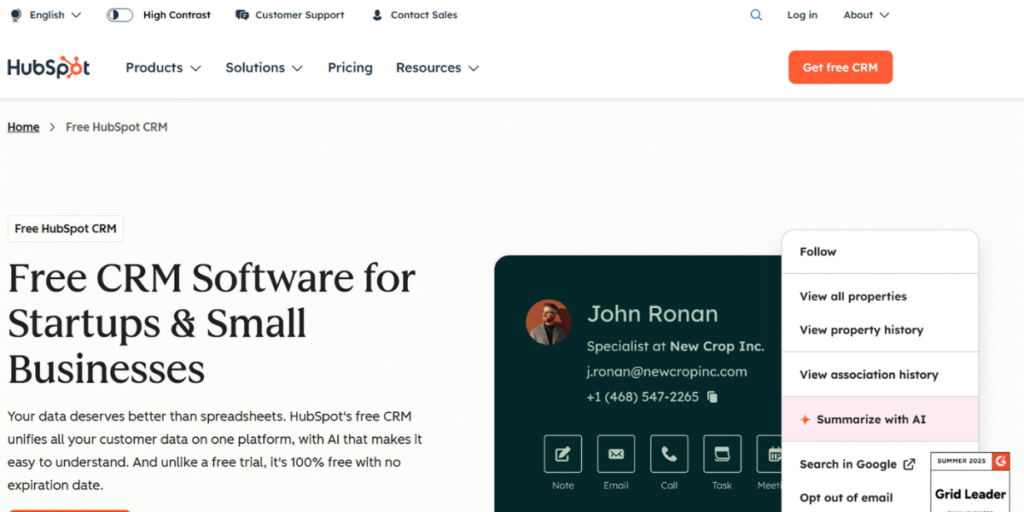
Task: Click the New Crop Inc. company name
Action: [x=717, y=347]
